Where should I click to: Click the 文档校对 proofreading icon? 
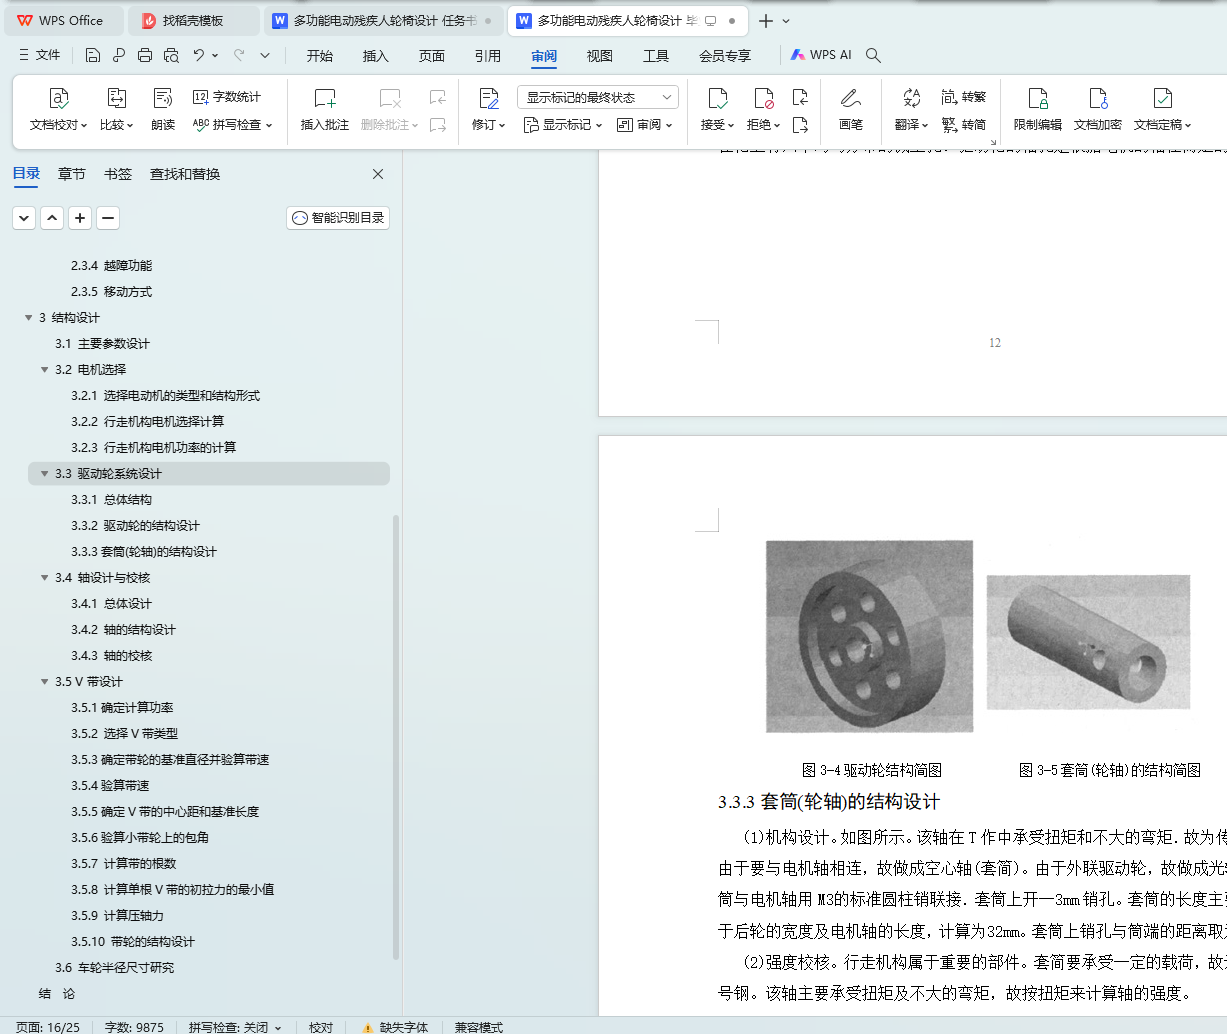coord(58,98)
